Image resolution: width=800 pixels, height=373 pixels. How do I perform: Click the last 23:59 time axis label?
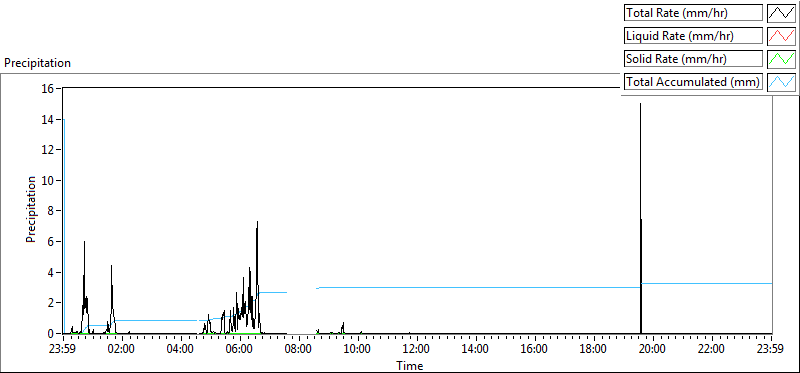point(771,350)
